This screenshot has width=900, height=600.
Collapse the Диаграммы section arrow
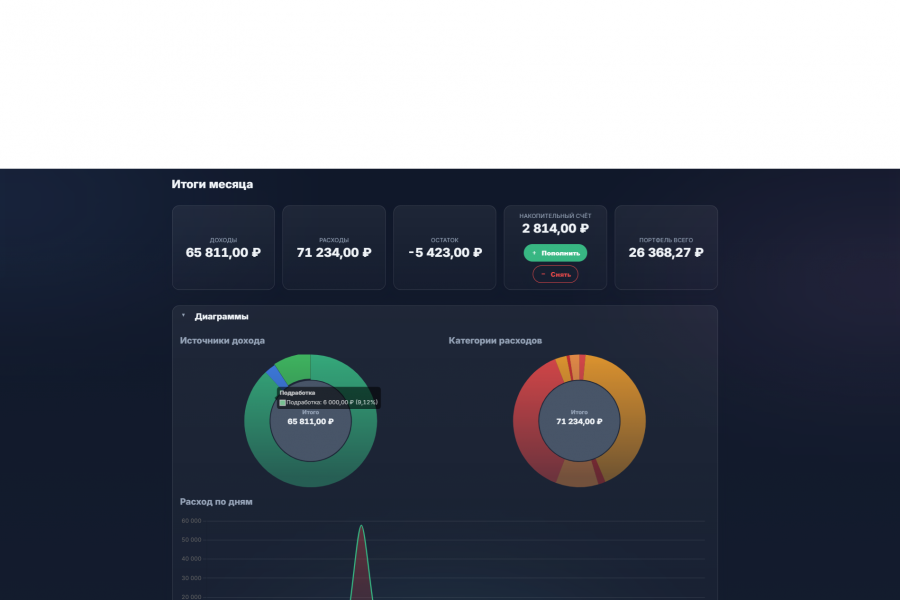[183, 316]
